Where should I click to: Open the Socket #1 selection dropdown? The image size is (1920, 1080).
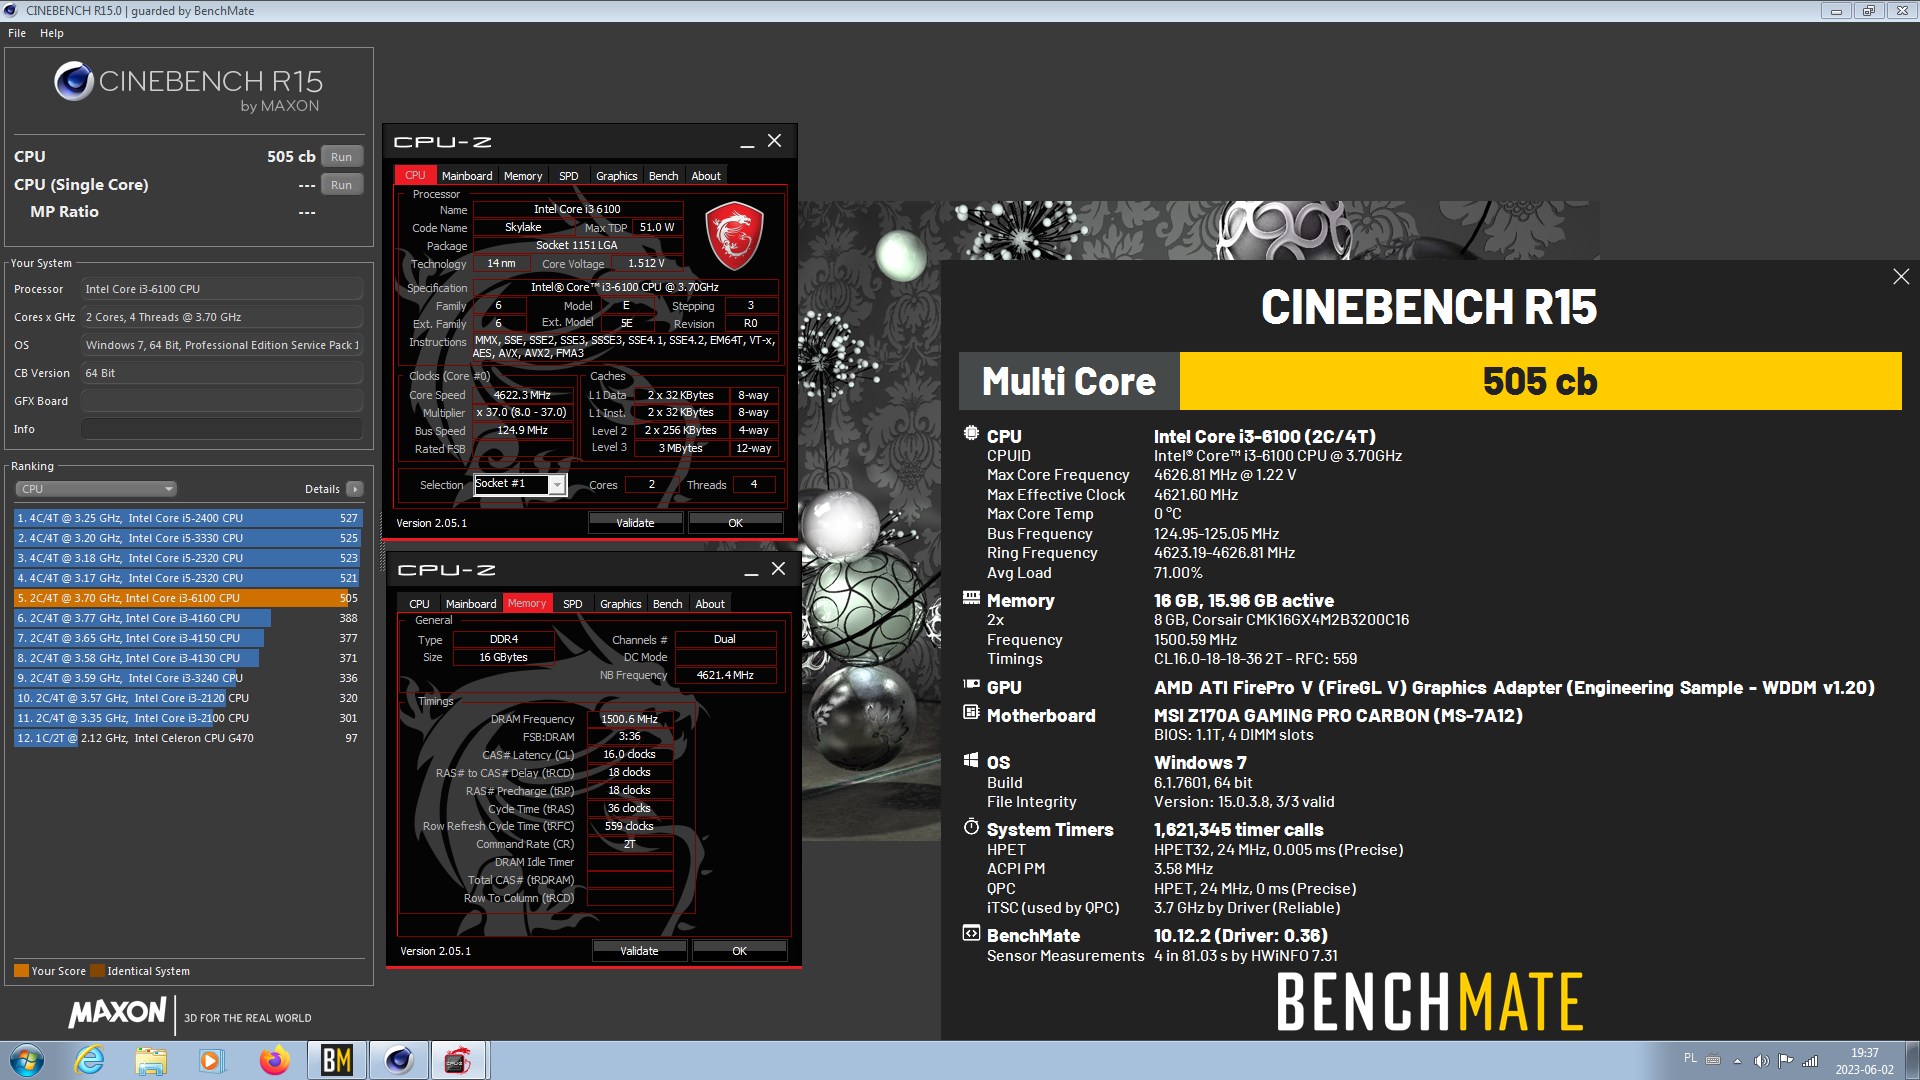(557, 485)
